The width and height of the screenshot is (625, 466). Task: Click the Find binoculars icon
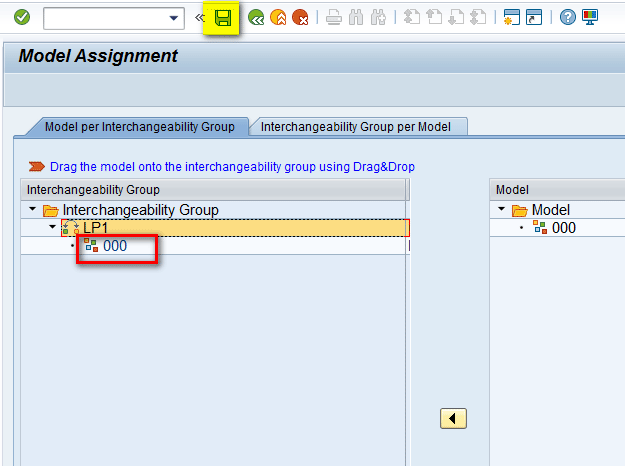click(x=356, y=18)
